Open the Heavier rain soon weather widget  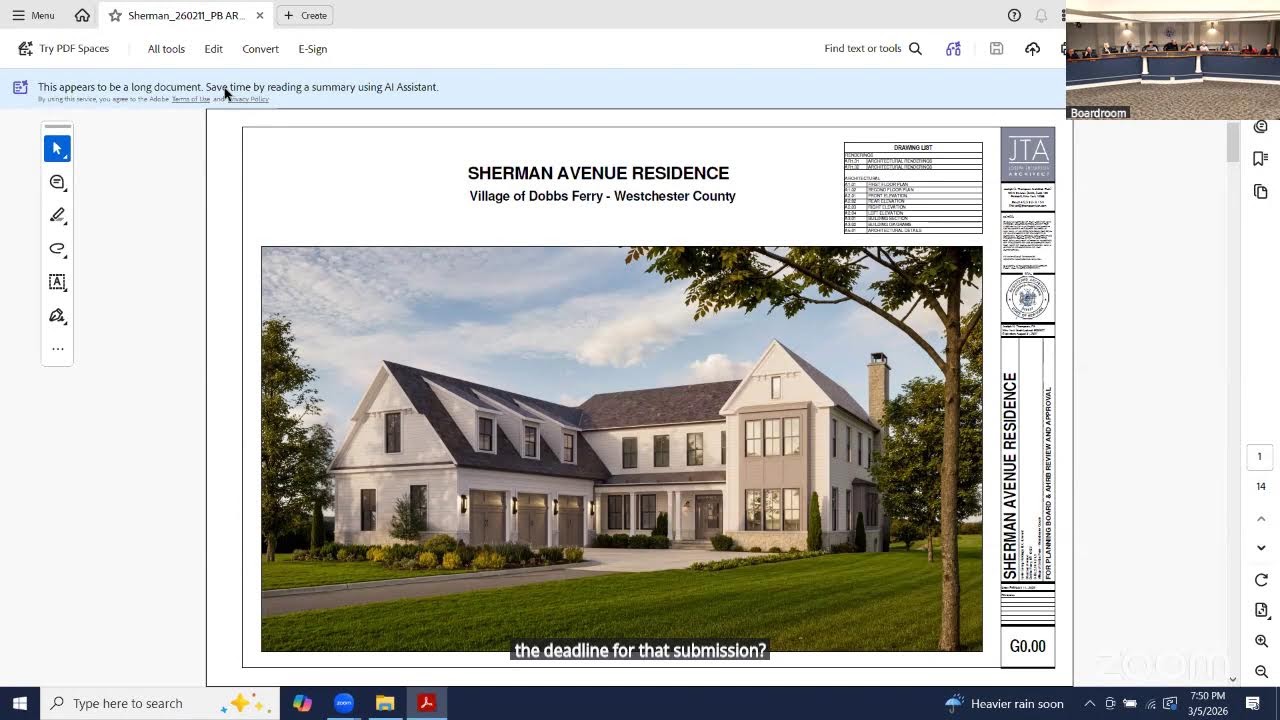tap(1005, 703)
